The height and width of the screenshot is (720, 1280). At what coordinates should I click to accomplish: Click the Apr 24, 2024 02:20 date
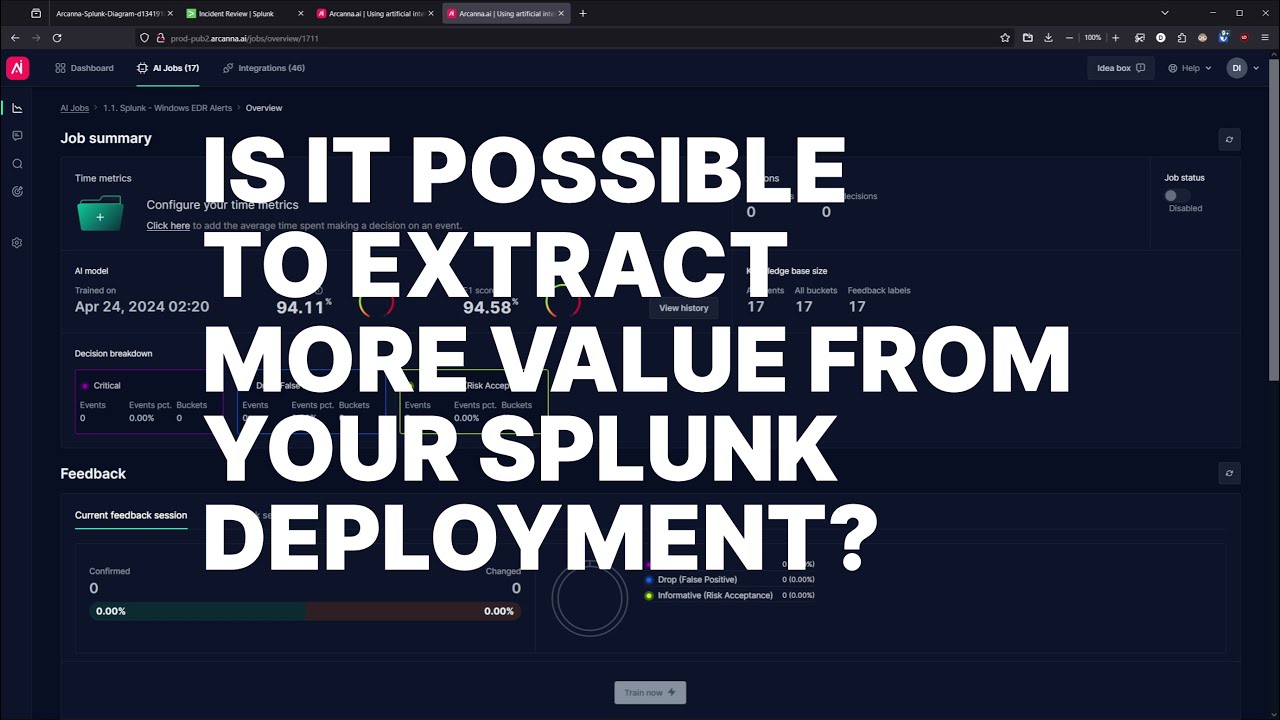point(142,307)
